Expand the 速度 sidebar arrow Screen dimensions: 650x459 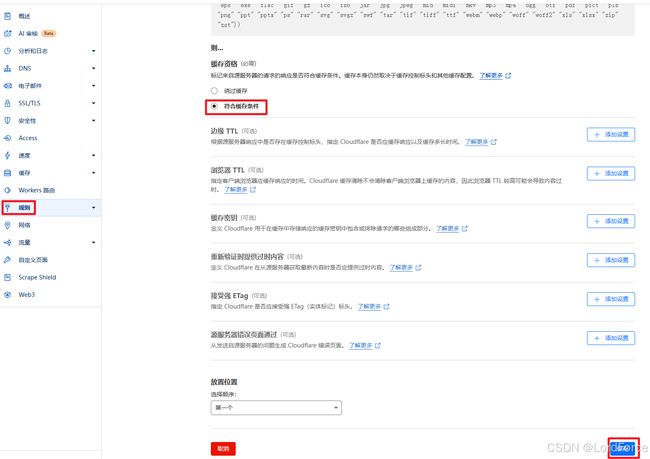[x=94, y=155]
